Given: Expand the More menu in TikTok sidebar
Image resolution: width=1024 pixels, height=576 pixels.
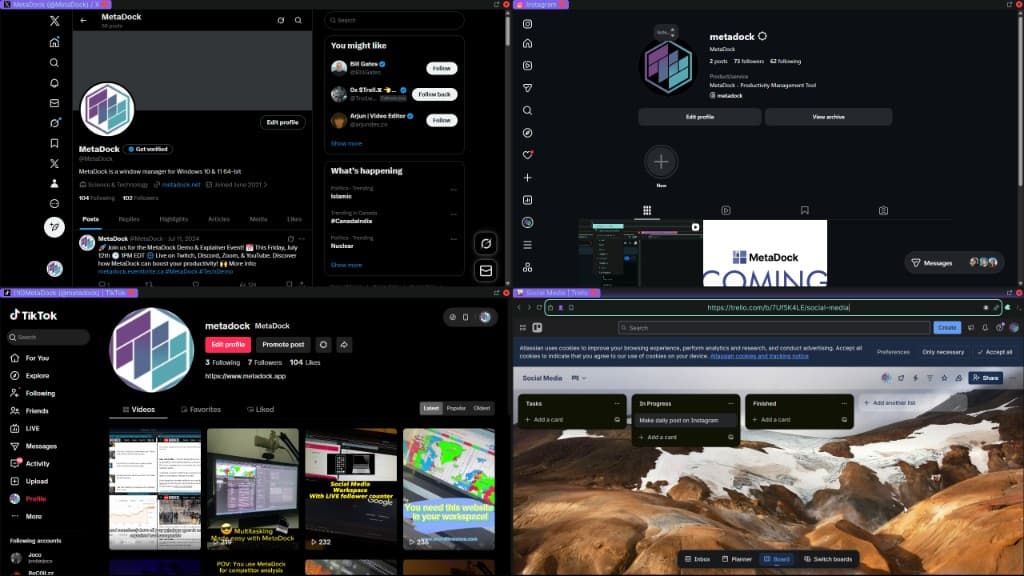Looking at the screenshot, I should (33, 516).
